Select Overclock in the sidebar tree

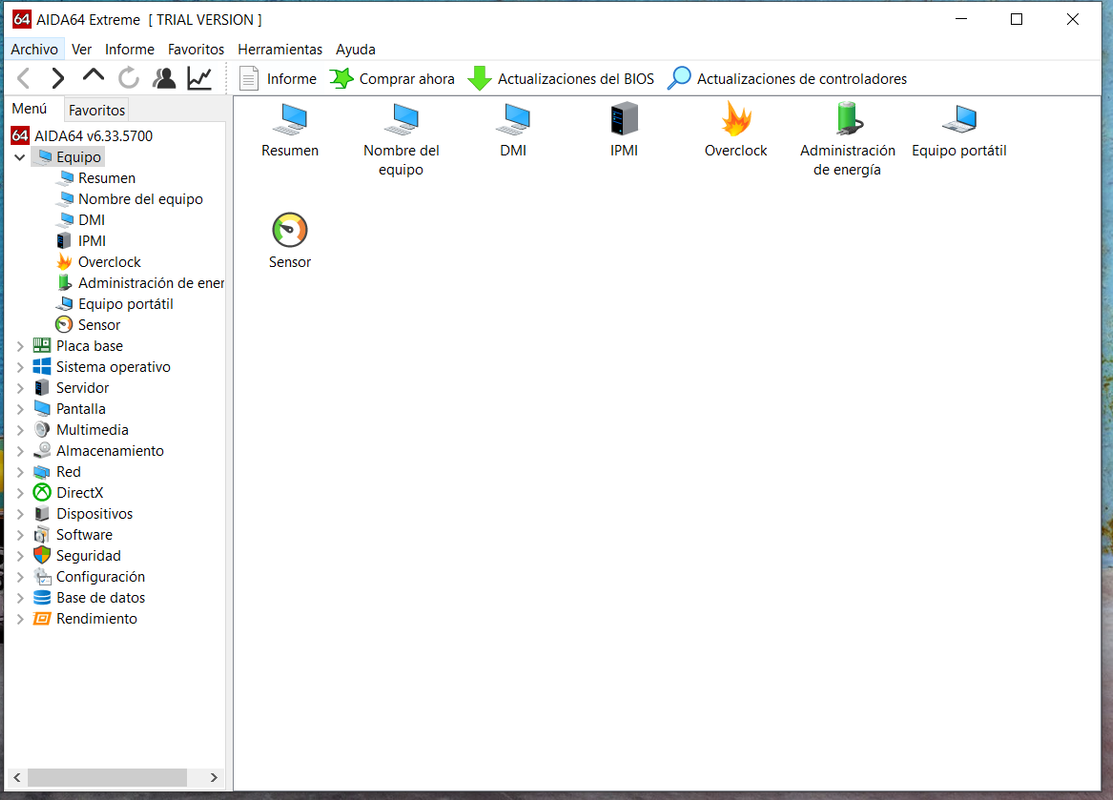(x=99, y=262)
